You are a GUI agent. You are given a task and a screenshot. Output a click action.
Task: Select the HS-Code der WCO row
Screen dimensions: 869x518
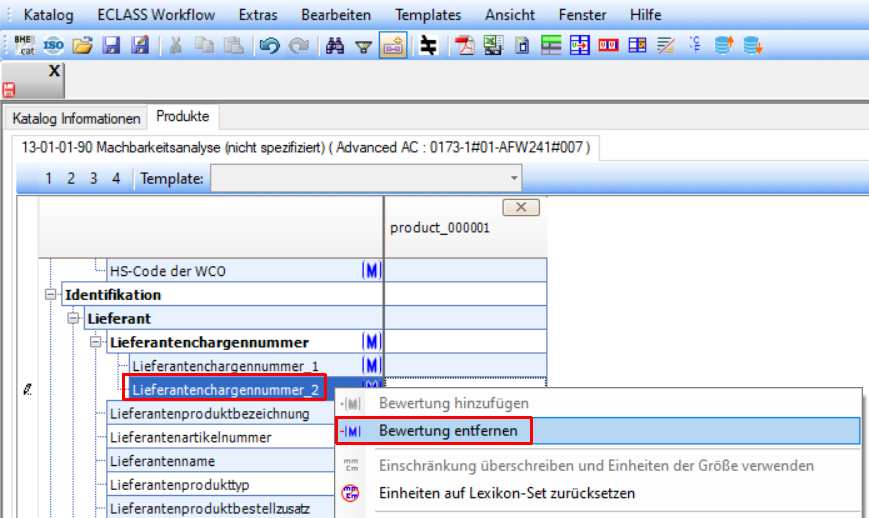(244, 271)
